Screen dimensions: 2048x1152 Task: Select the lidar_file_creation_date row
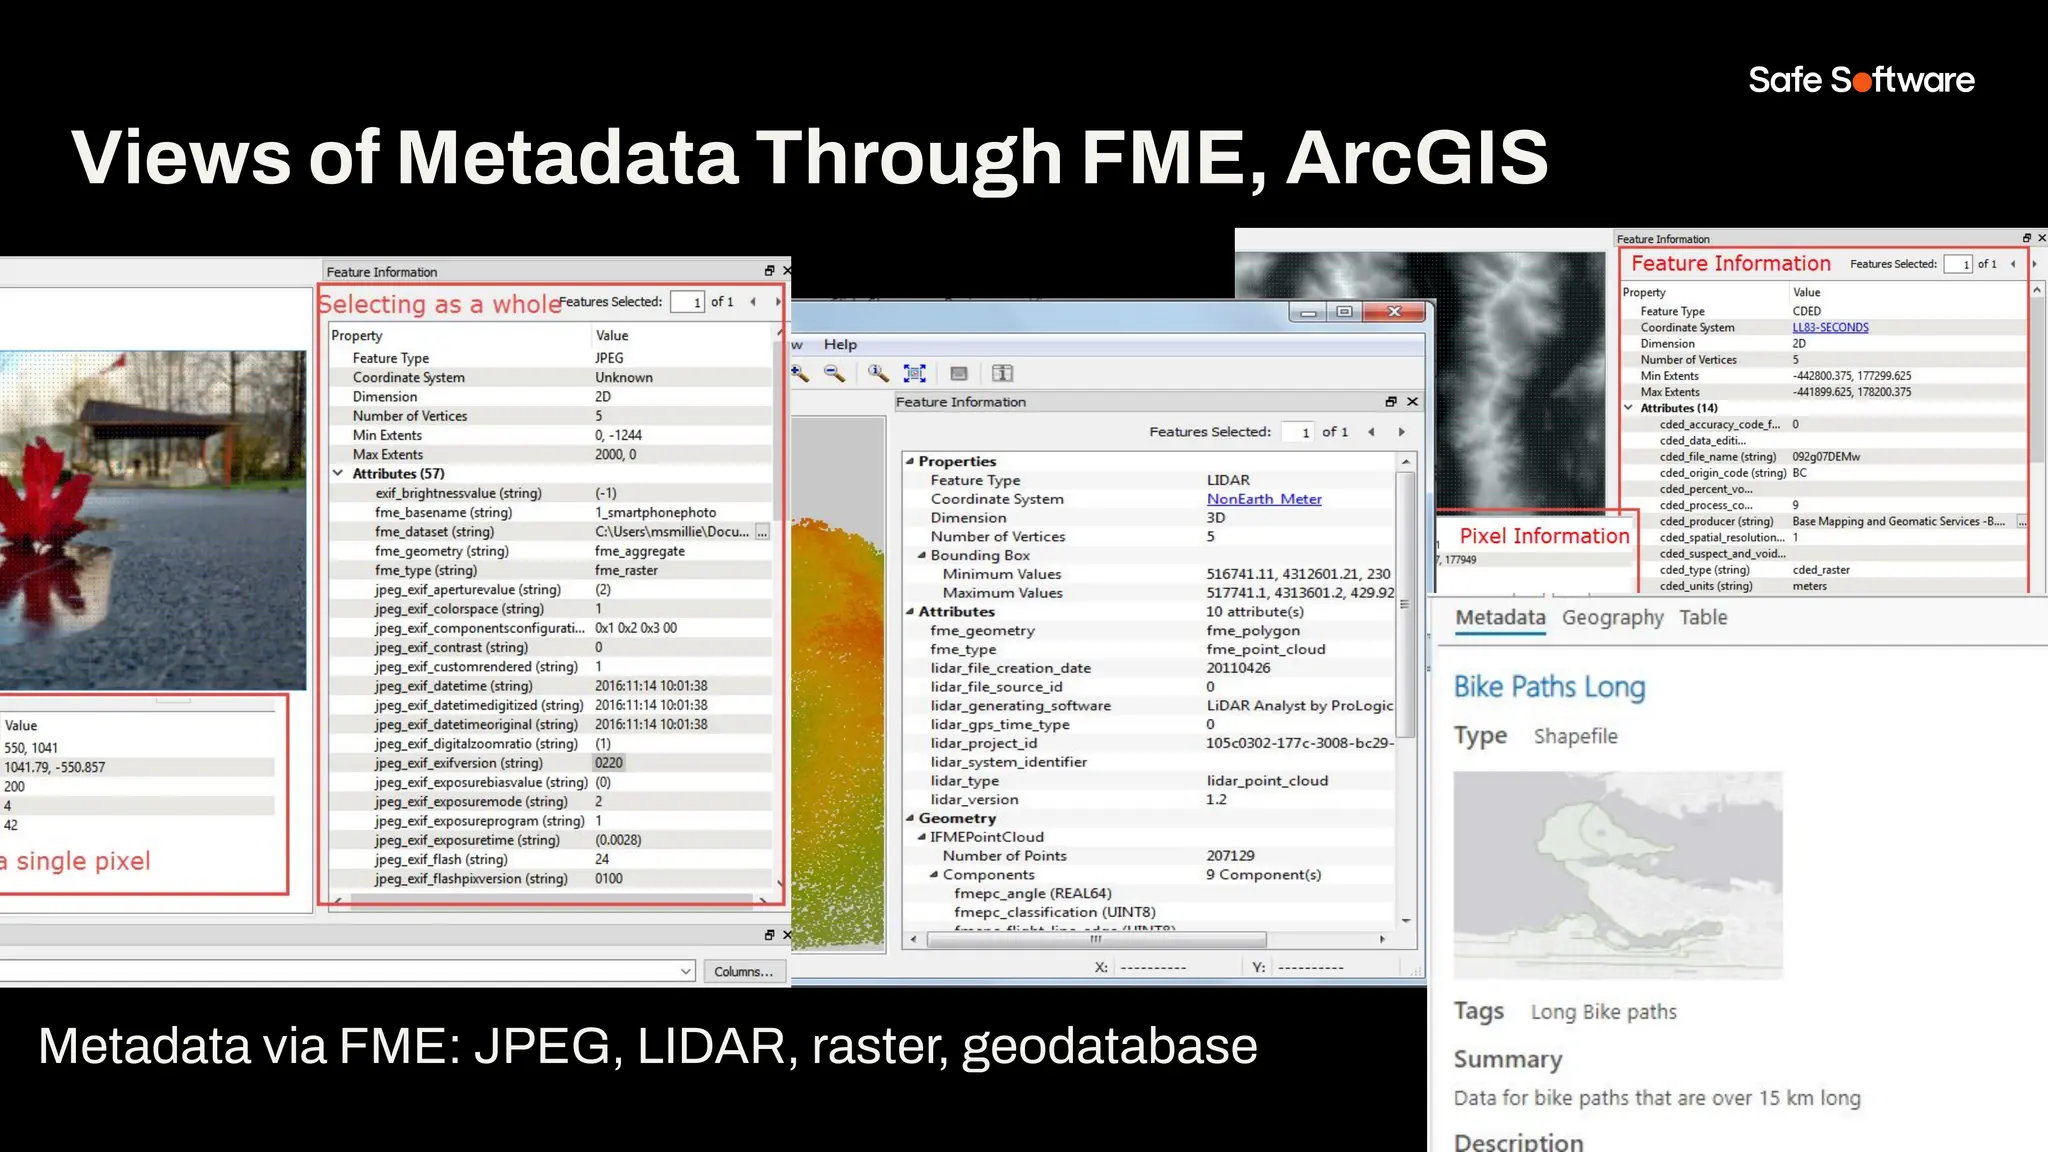point(1150,668)
